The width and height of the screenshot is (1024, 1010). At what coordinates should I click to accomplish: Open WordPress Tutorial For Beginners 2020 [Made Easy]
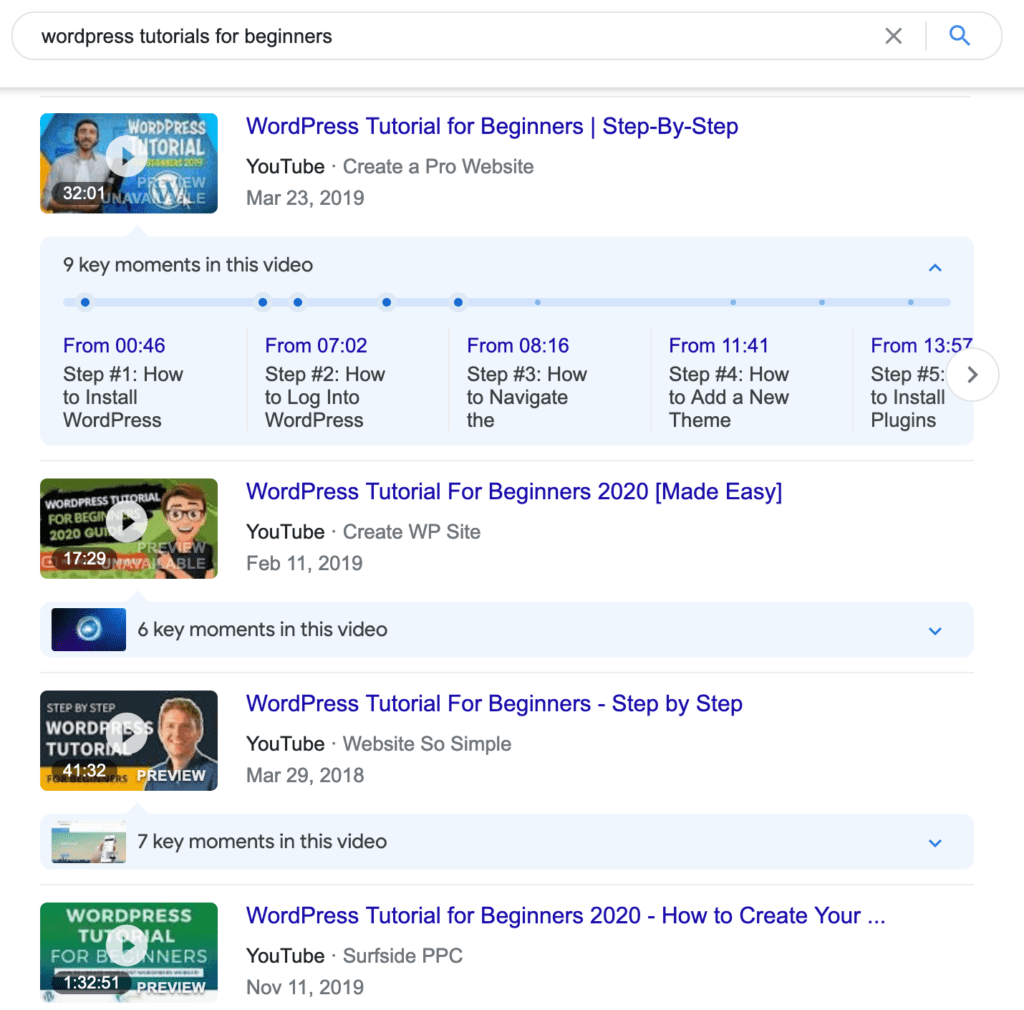point(514,492)
